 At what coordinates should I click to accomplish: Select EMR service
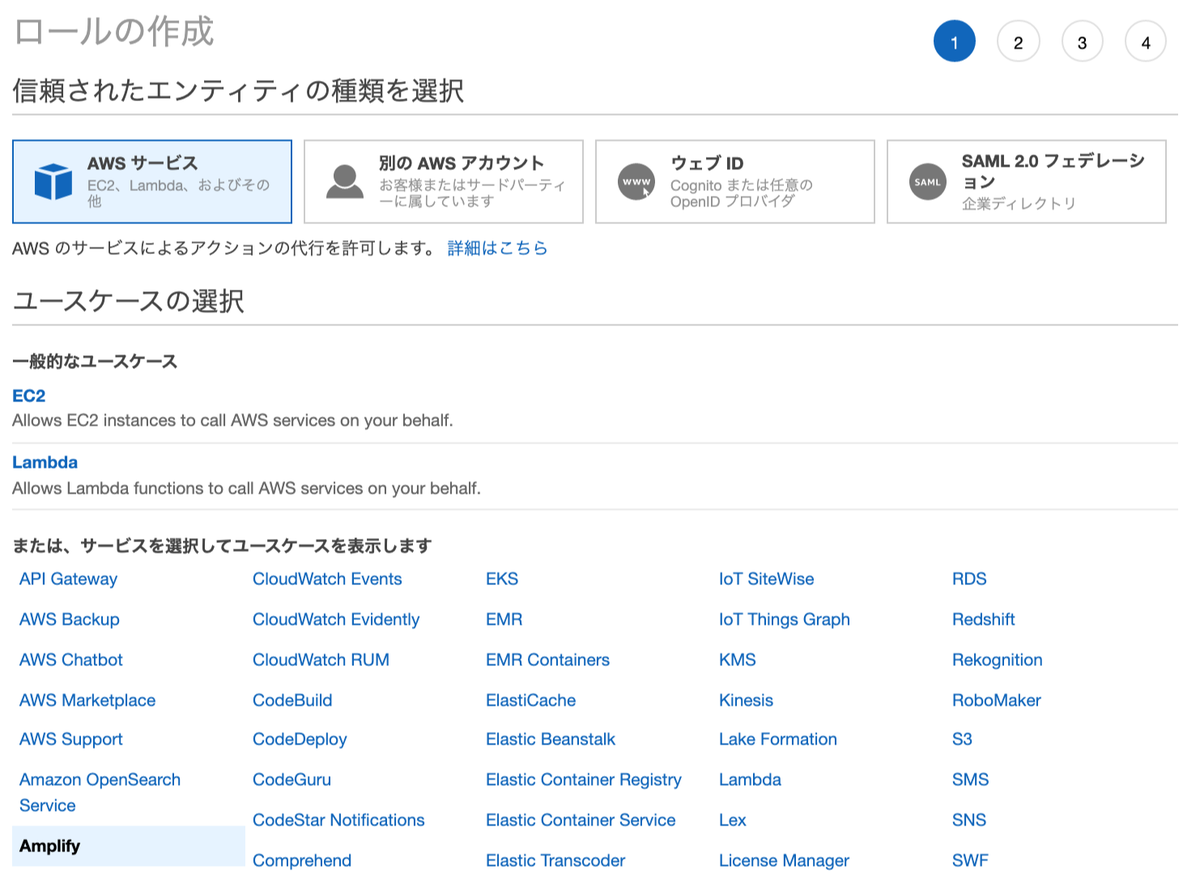coord(504,619)
